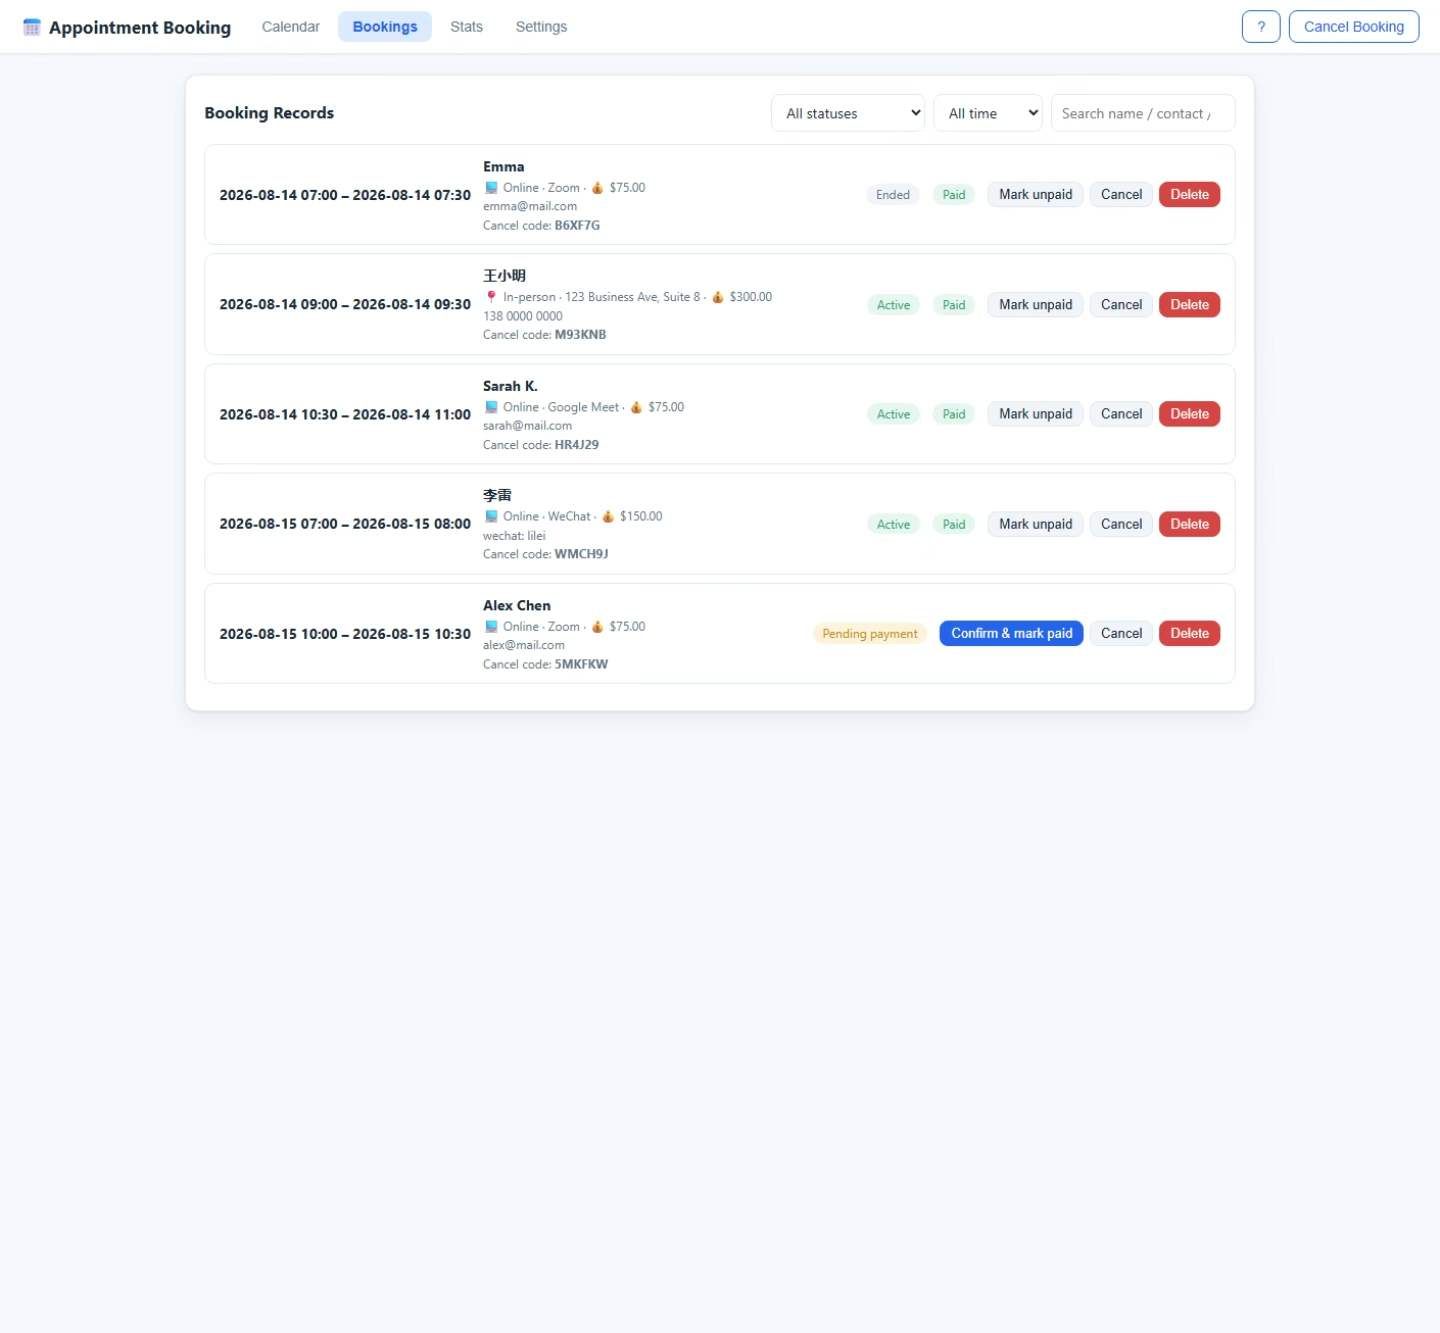Image resolution: width=1440 pixels, height=1333 pixels.
Task: Cancel Emma's booking
Action: [x=1121, y=195]
